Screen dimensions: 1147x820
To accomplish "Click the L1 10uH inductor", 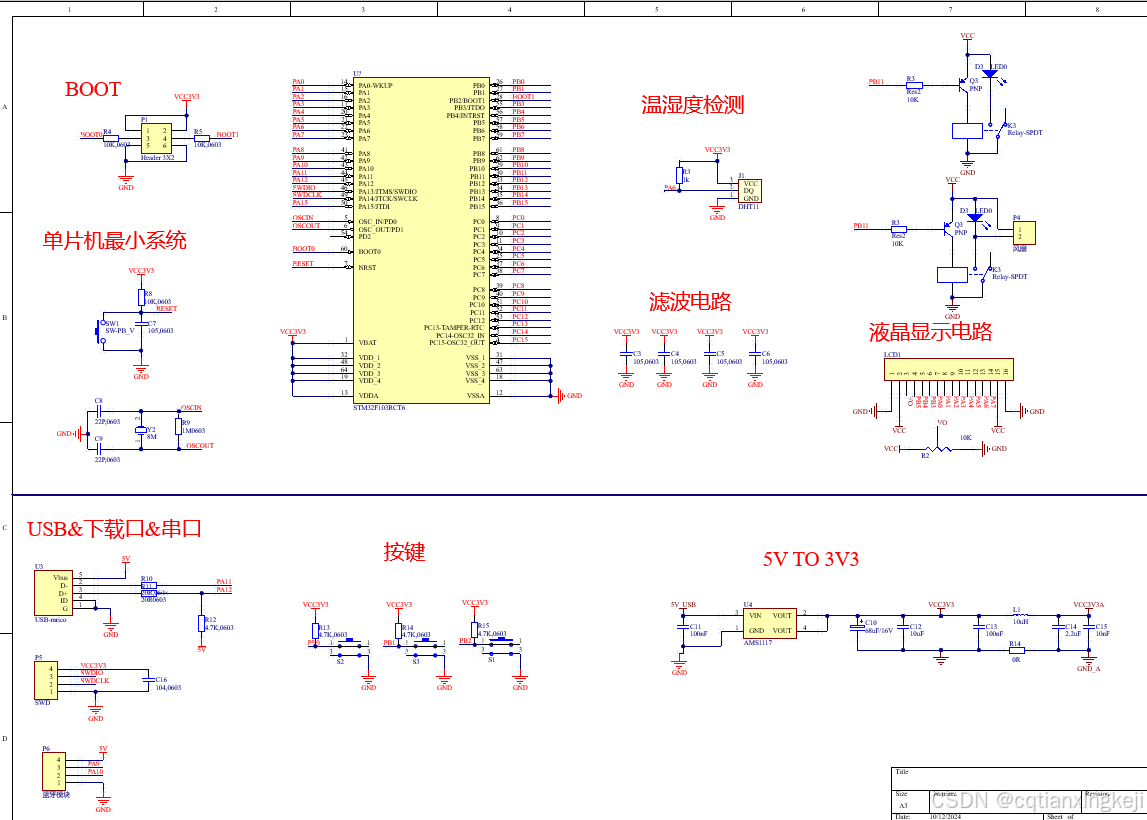I will (x=1020, y=615).
